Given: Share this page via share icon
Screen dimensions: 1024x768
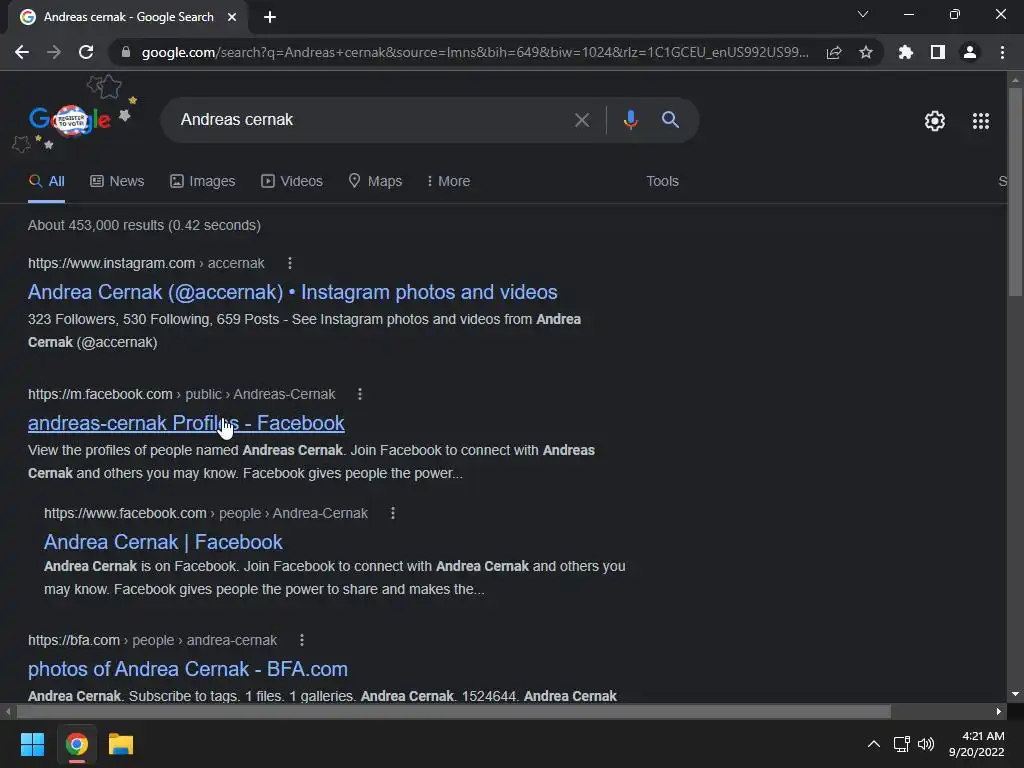Looking at the screenshot, I should pos(834,52).
